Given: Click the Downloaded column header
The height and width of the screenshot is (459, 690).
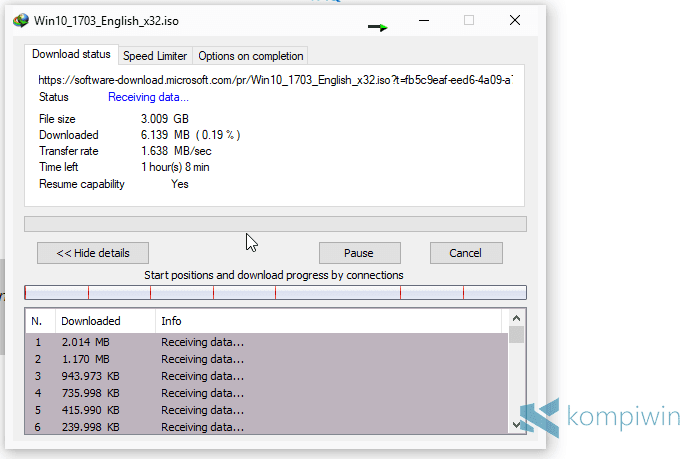Looking at the screenshot, I should click(x=105, y=321).
